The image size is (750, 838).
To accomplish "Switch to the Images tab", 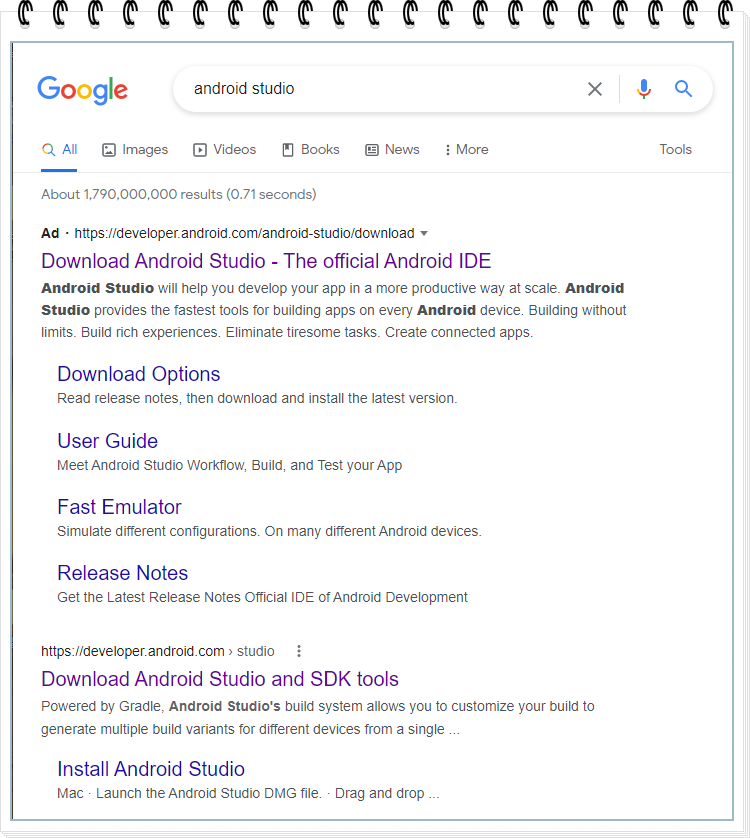I will pyautogui.click(x=135, y=150).
